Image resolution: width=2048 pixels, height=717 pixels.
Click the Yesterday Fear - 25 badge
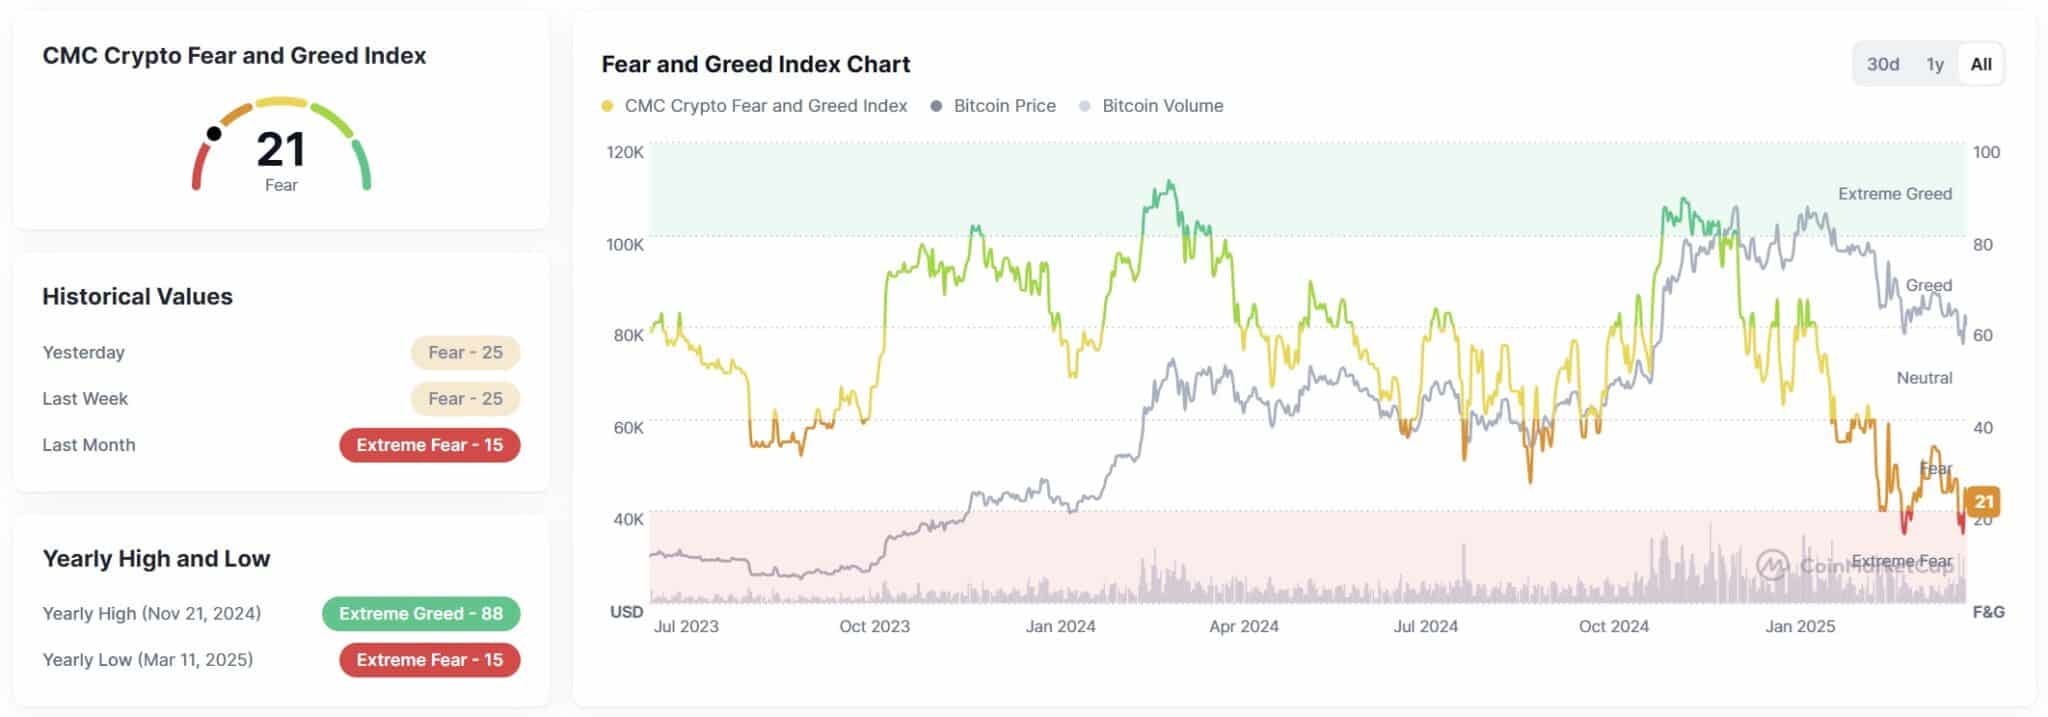[465, 352]
